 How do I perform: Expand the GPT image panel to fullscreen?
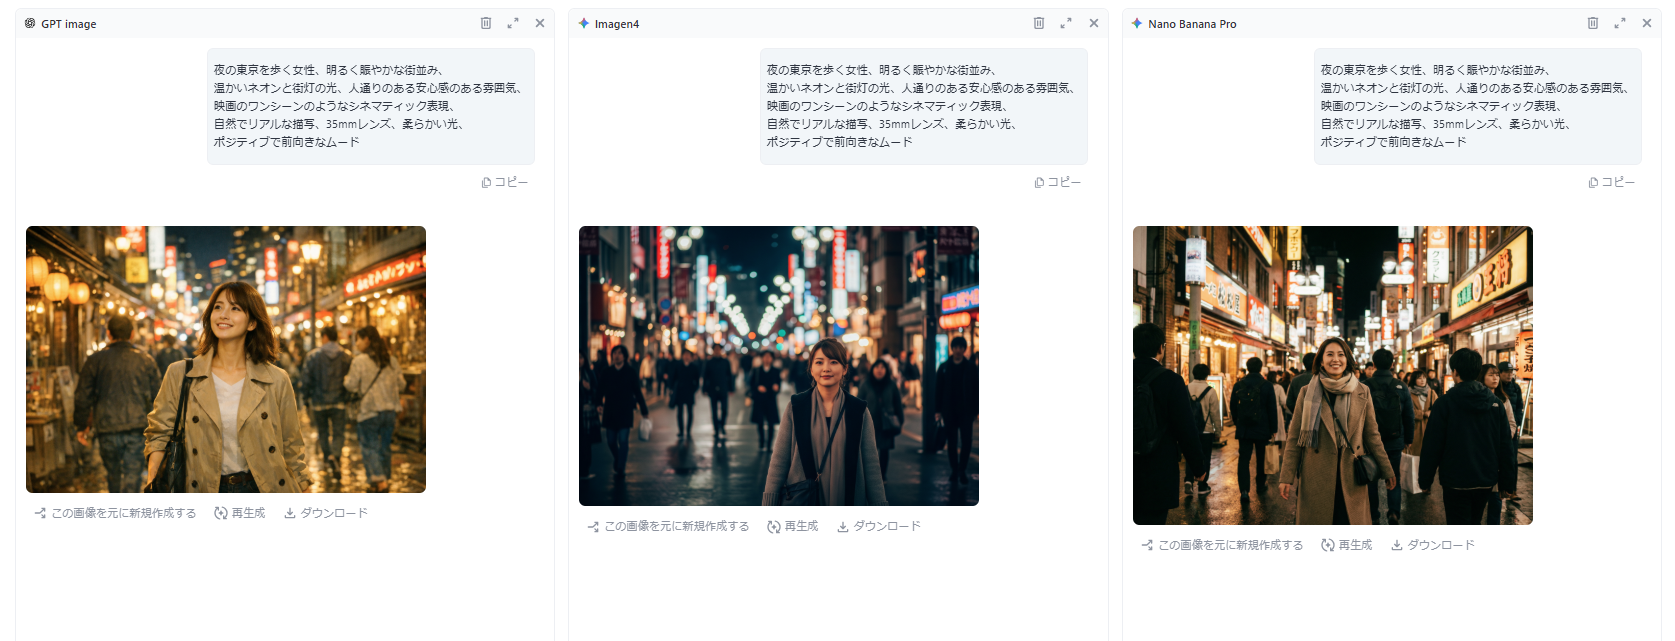[x=513, y=23]
